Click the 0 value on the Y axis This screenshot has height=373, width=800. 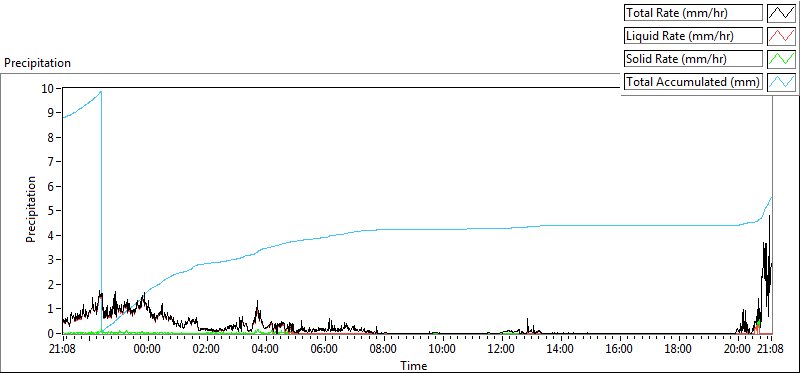[x=51, y=333]
